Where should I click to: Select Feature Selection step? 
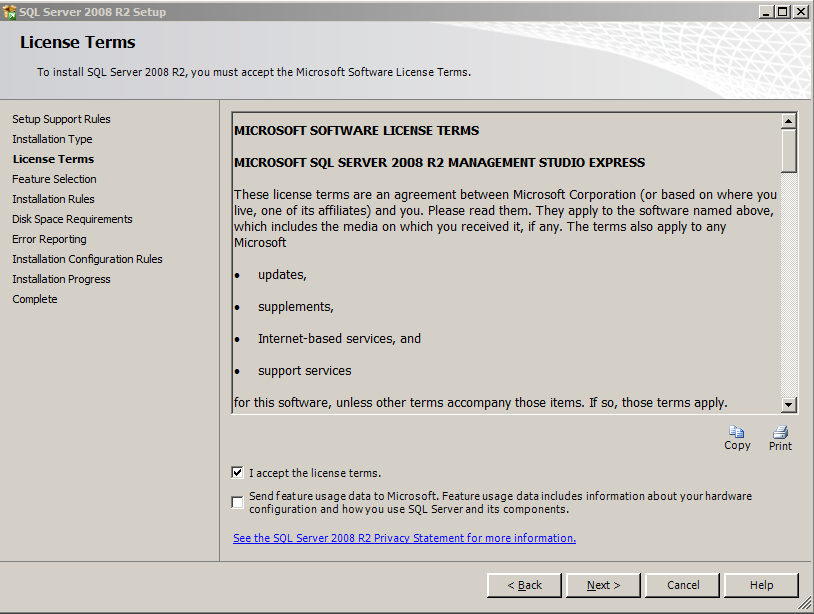[54, 179]
